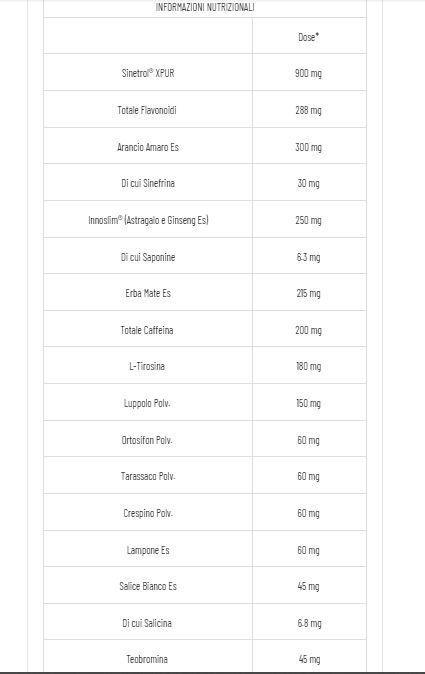Screen dimensions: 425x674
Task: Click the Di cui Sinefrina label
Action: (148, 183)
